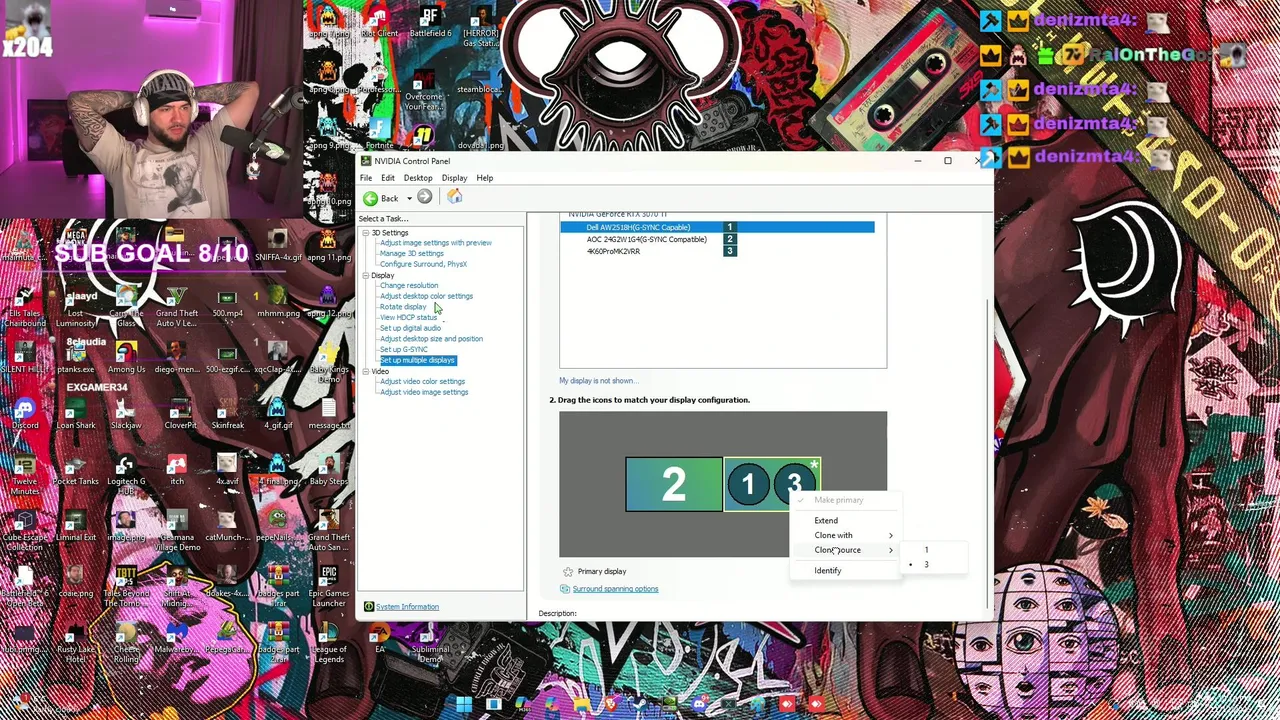
Task: Collapse the 3D Settings tree node
Action: pyautogui.click(x=366, y=233)
